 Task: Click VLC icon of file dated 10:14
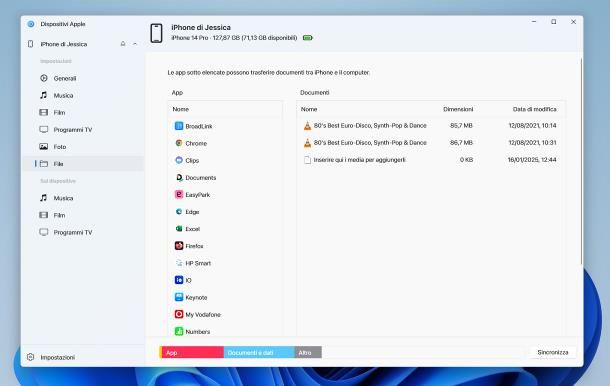[x=307, y=126]
